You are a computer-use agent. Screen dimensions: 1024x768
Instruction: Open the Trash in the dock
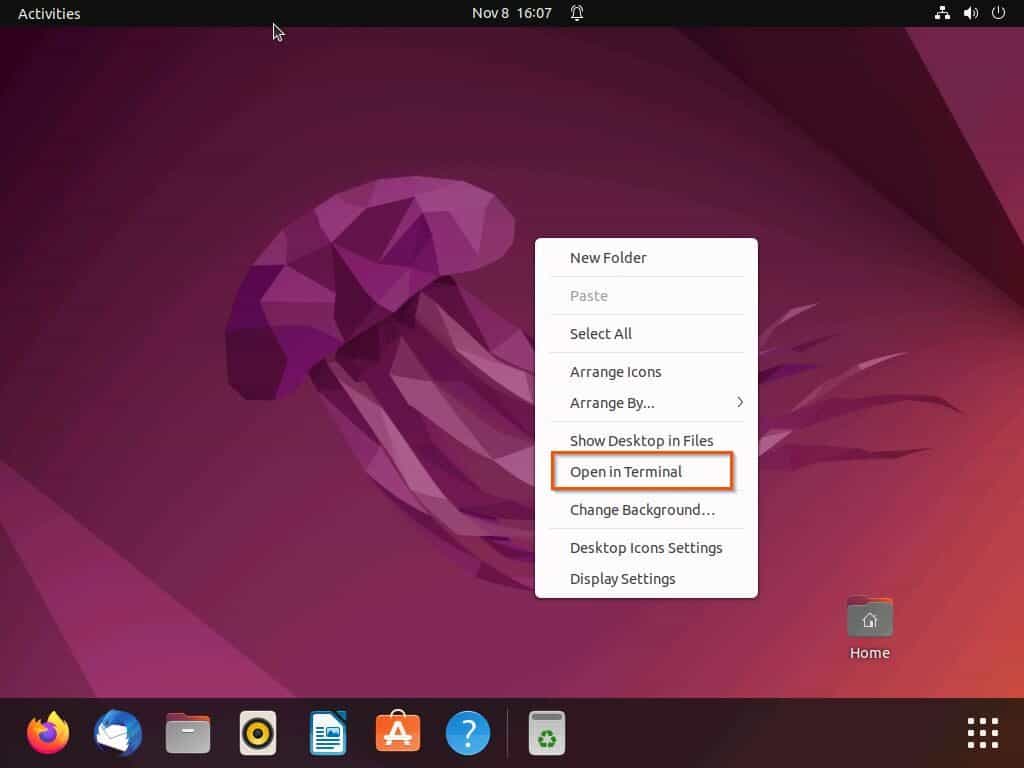(547, 733)
